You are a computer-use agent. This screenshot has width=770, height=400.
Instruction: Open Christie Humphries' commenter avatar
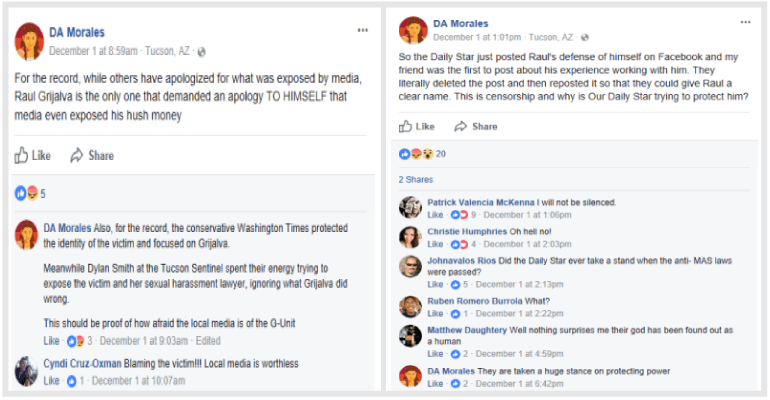(410, 237)
